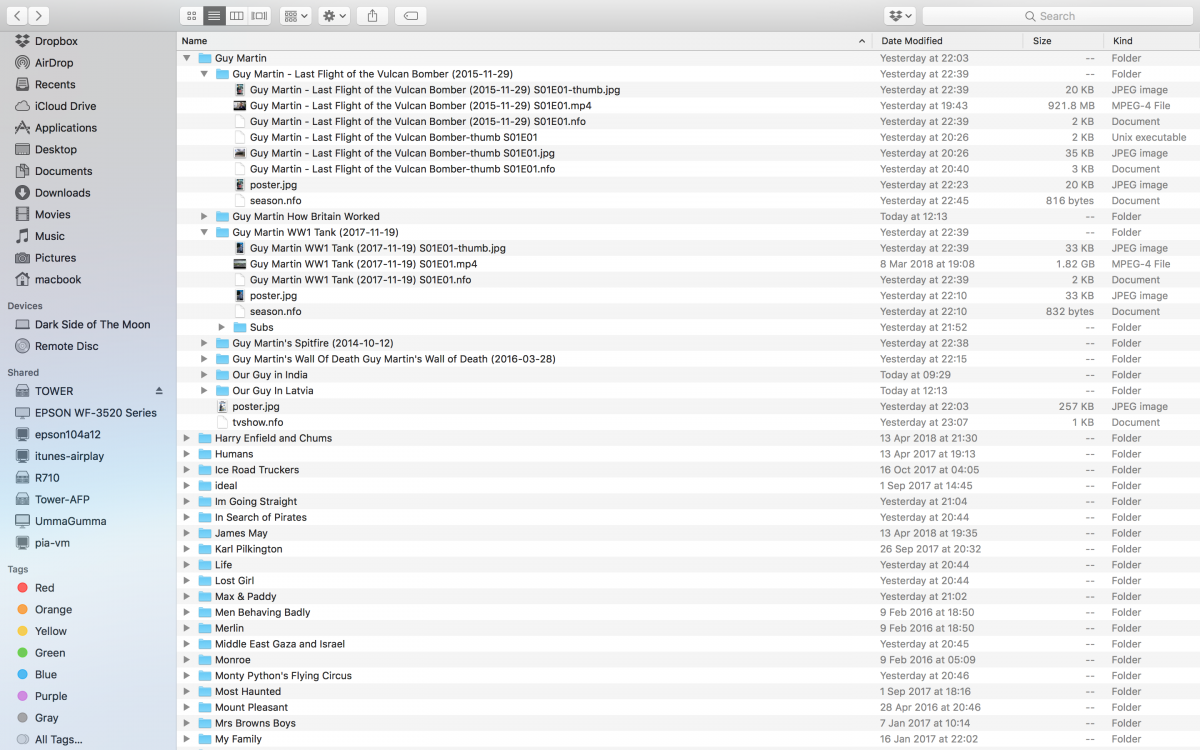Select itunes-airplay shared computer
This screenshot has width=1200, height=750.
pyautogui.click(x=69, y=456)
